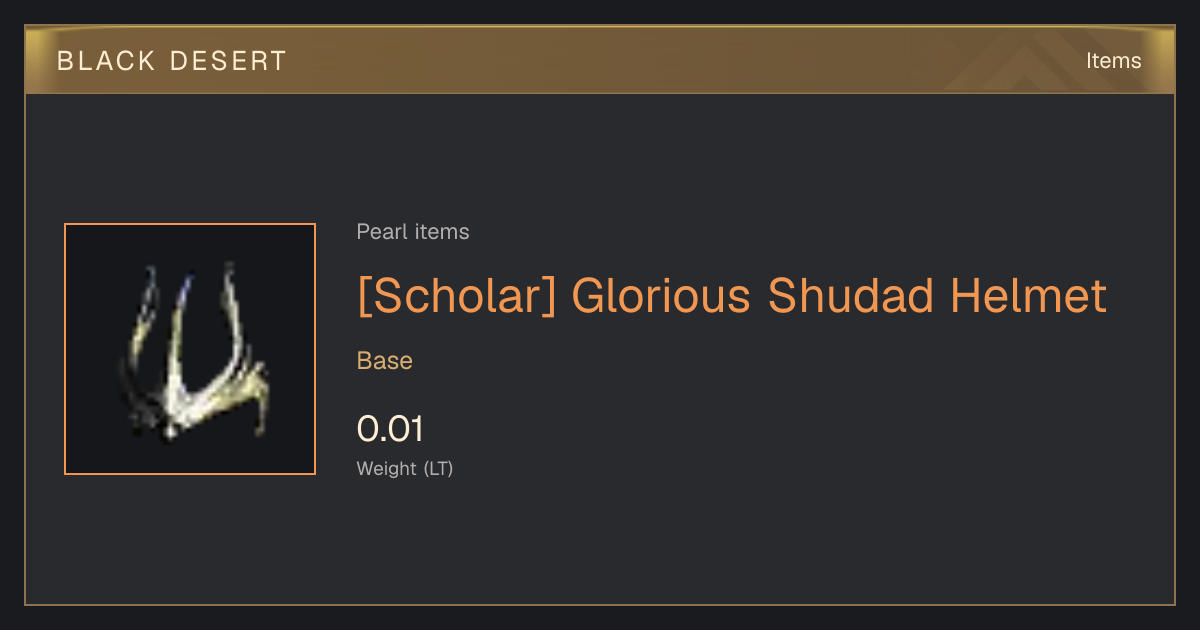Click the (LT) unit text under weight
This screenshot has width=1200, height=630.
click(438, 468)
